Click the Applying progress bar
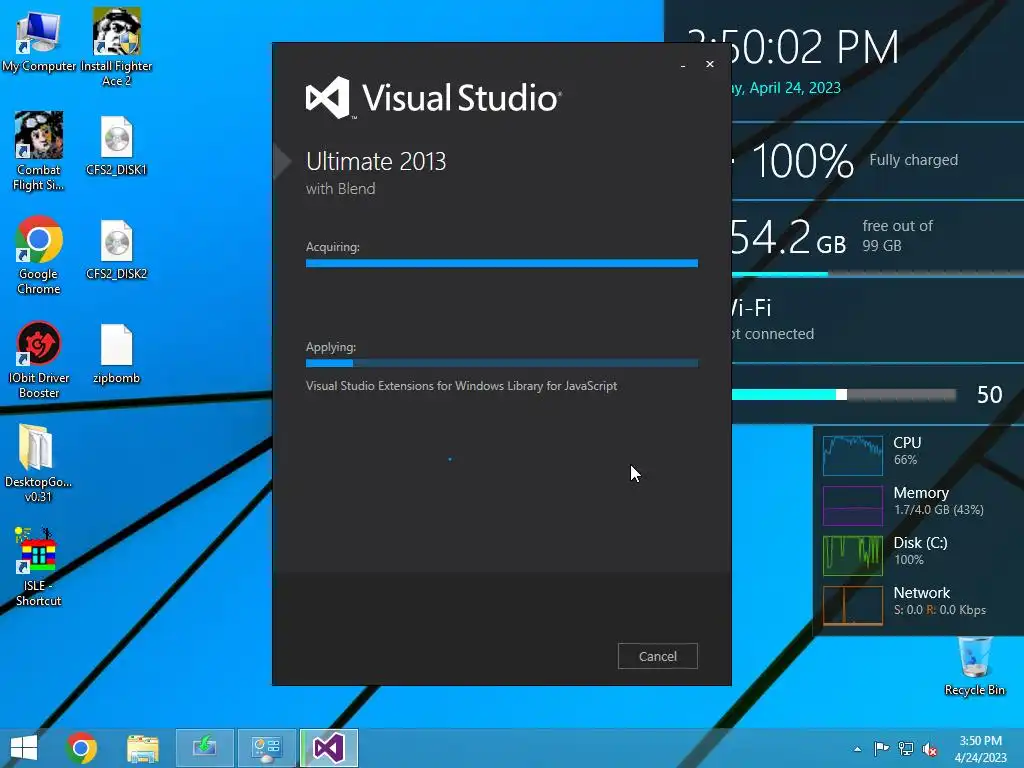Viewport: 1024px width, 768px height. [502, 363]
